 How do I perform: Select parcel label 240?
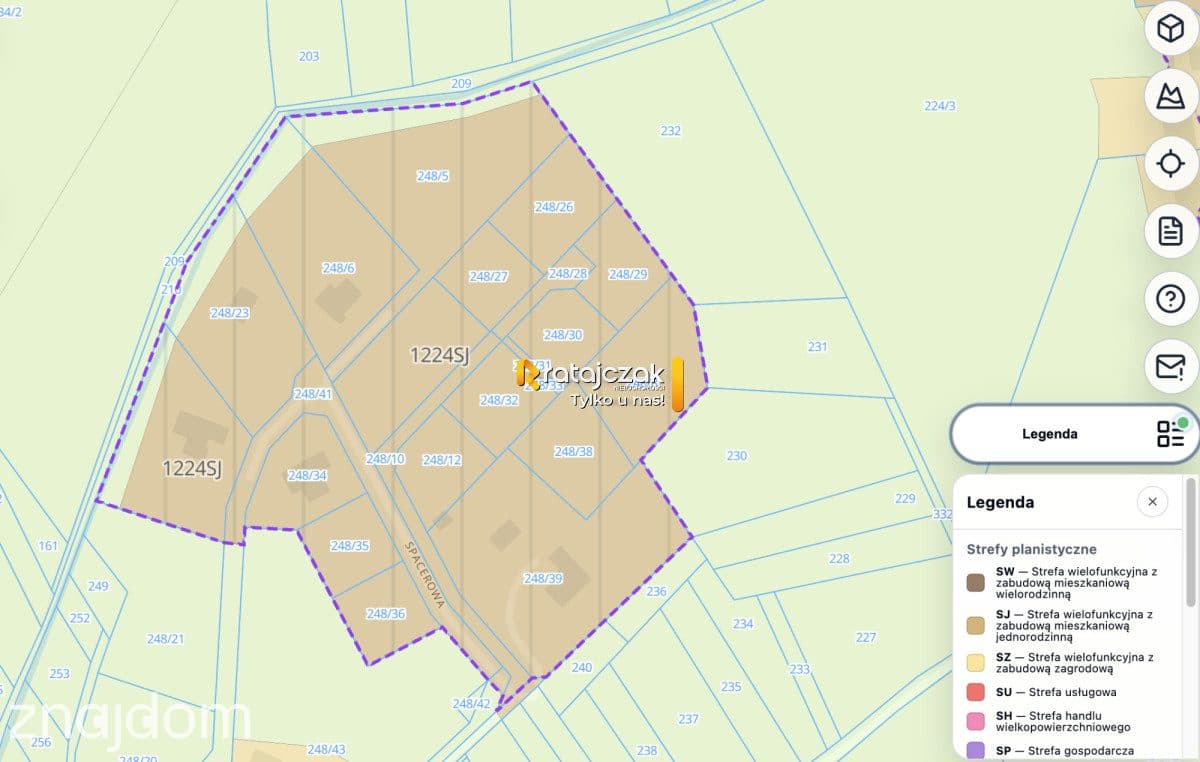(582, 668)
